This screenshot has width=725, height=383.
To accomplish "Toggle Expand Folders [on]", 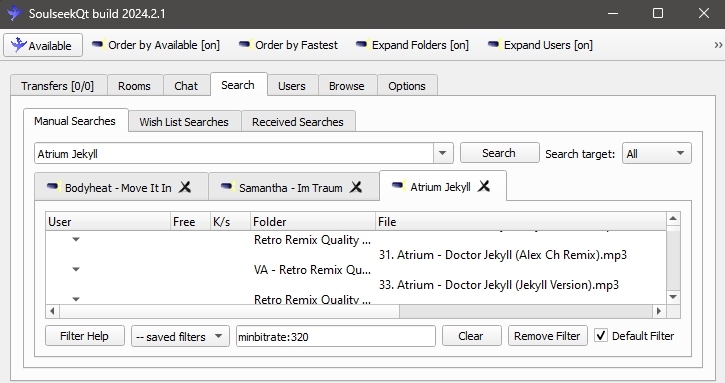I will [412, 45].
